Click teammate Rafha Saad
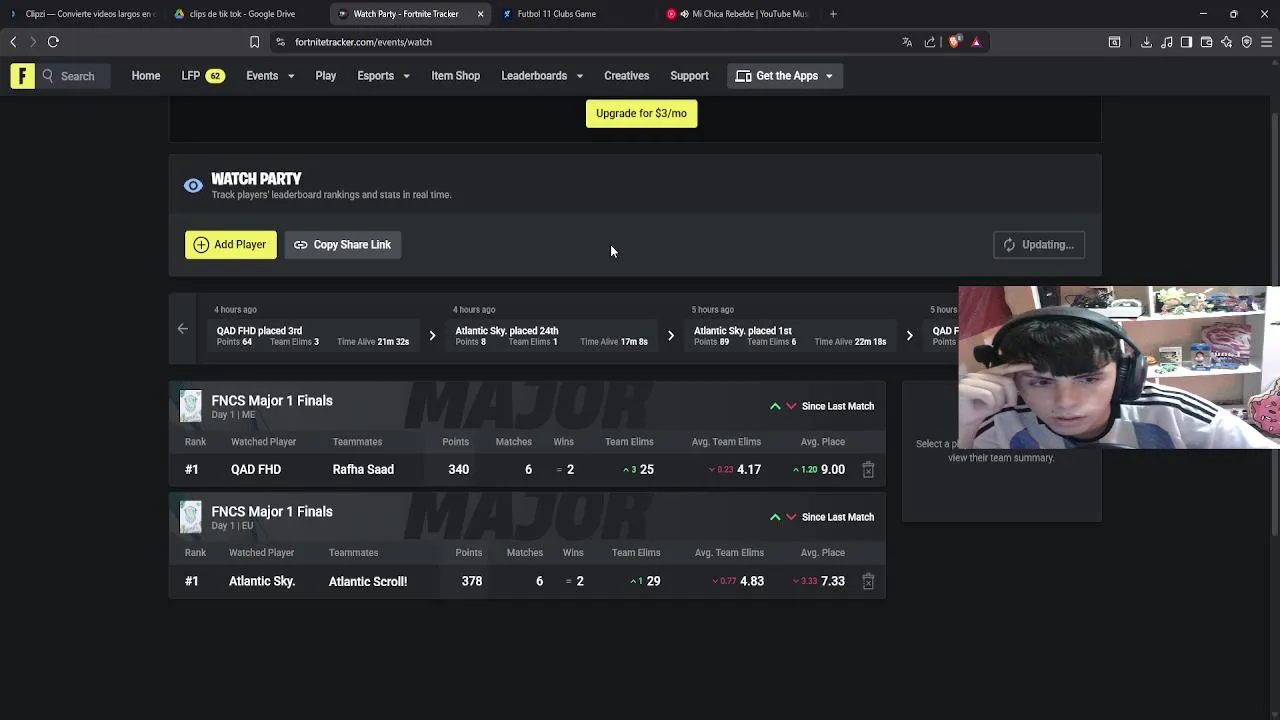Viewport: 1280px width, 720px height. (x=363, y=469)
